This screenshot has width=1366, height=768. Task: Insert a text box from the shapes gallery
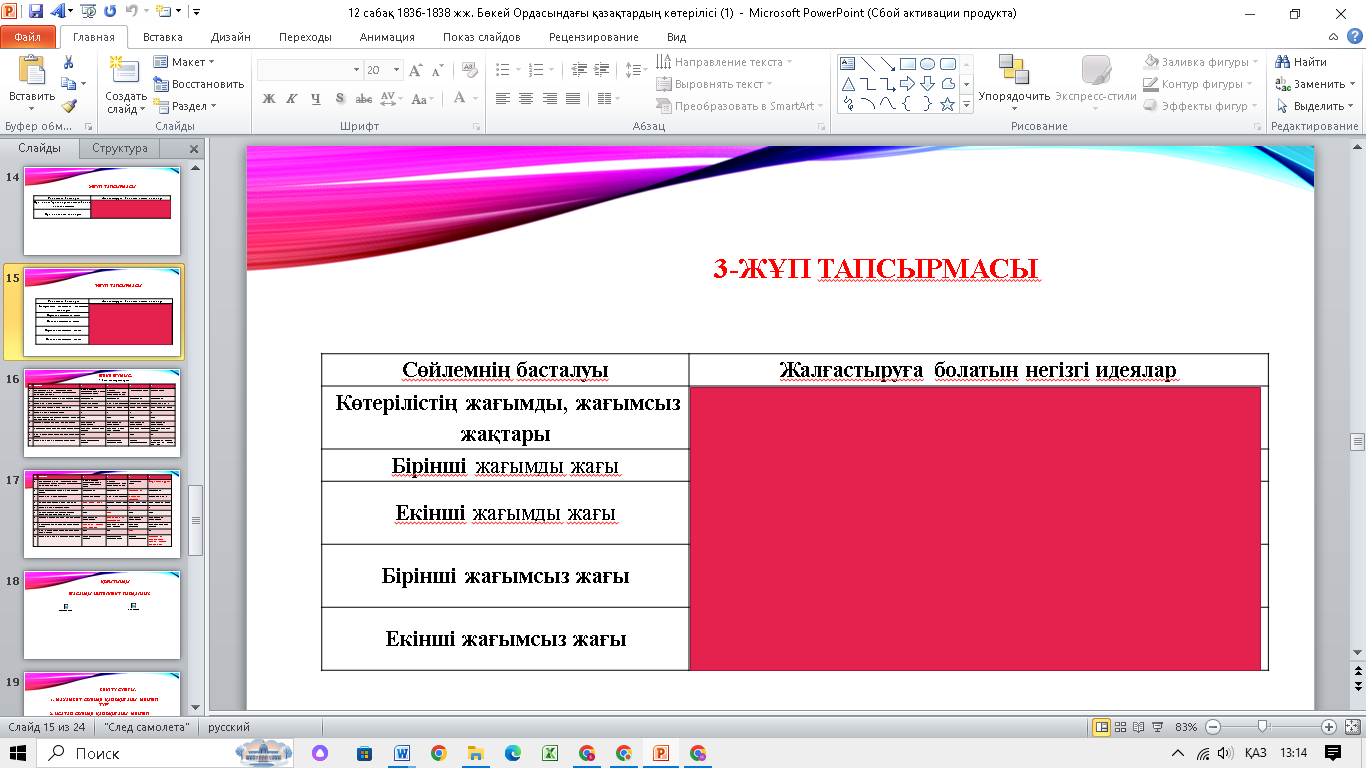coord(848,64)
